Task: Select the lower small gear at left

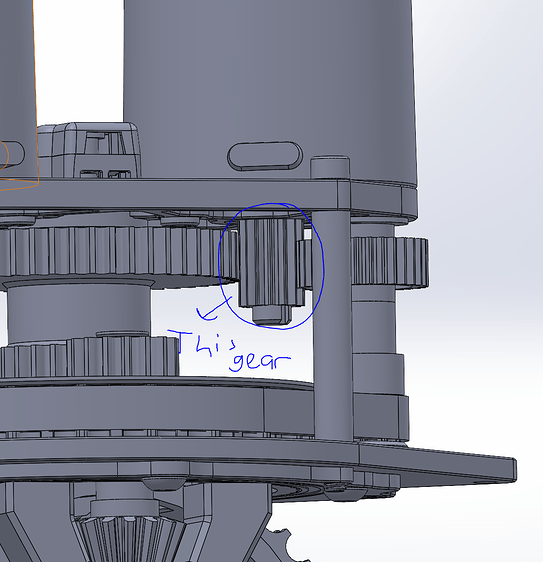Action: click(90, 357)
